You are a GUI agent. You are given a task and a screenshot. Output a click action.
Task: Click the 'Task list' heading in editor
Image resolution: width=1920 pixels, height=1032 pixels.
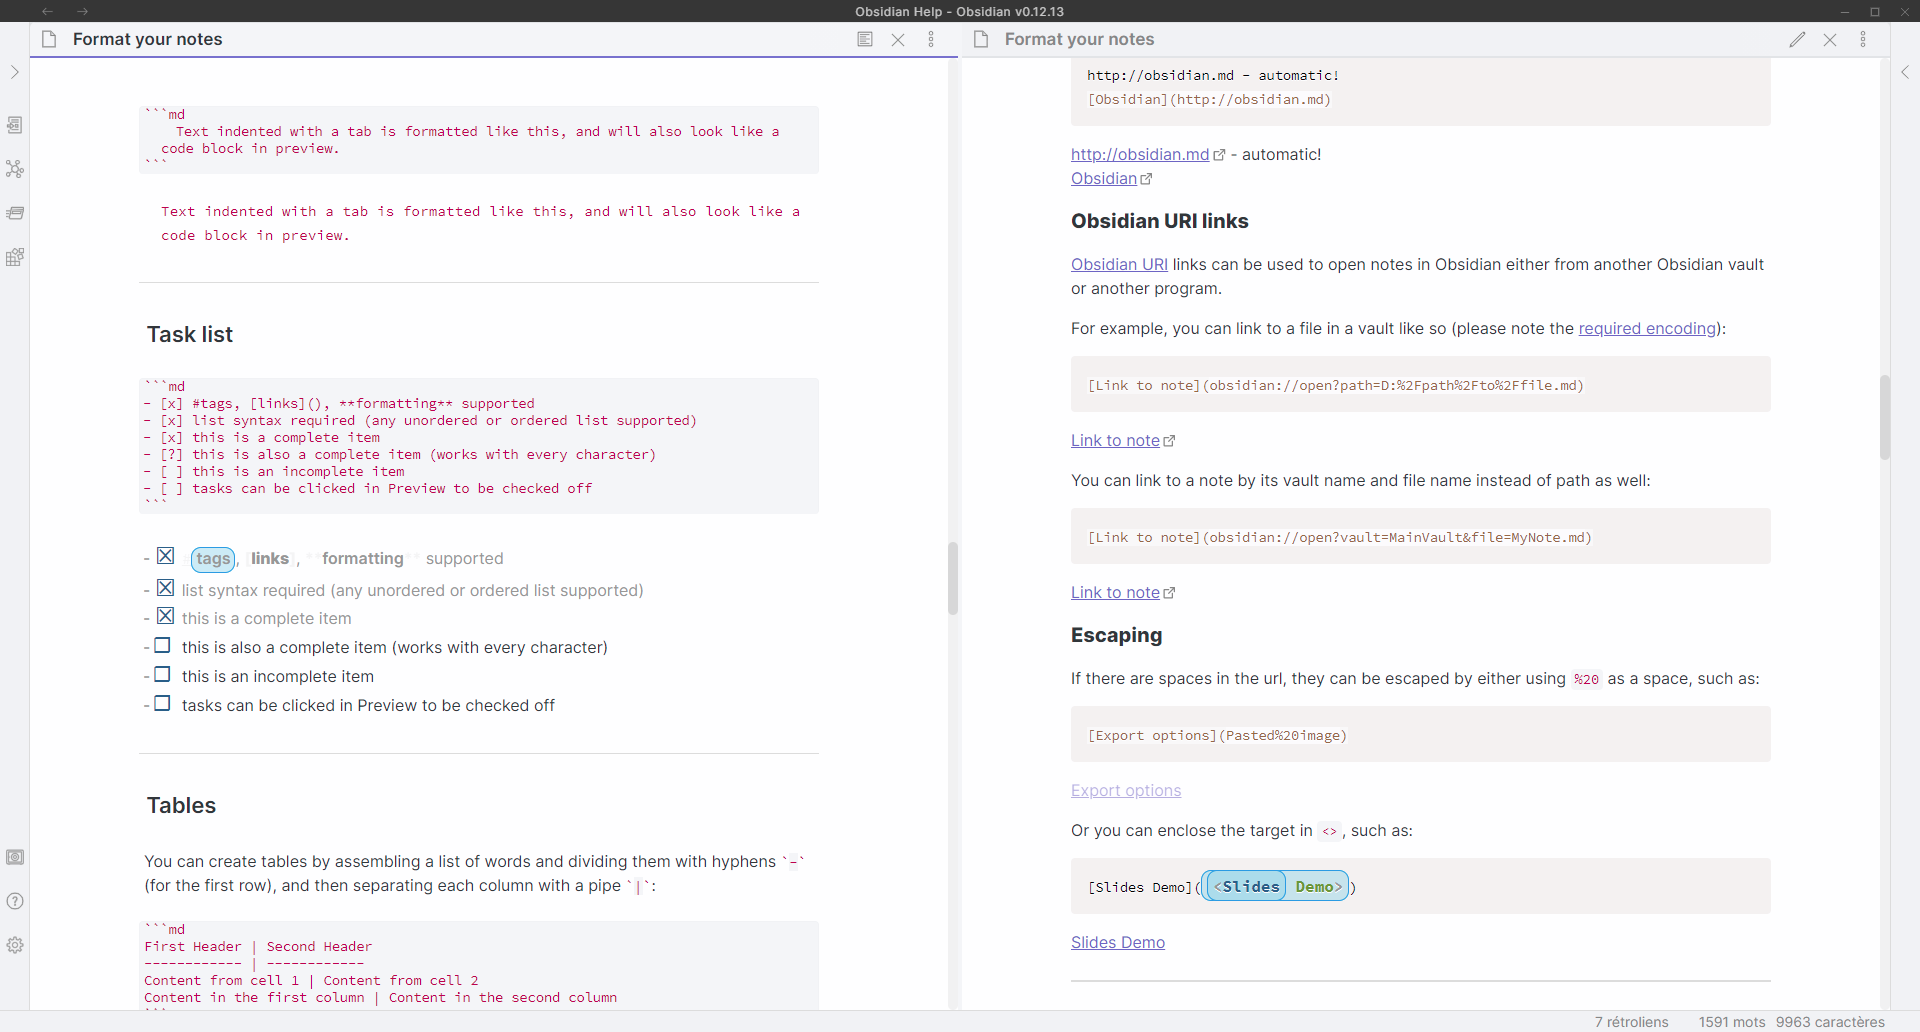190,334
